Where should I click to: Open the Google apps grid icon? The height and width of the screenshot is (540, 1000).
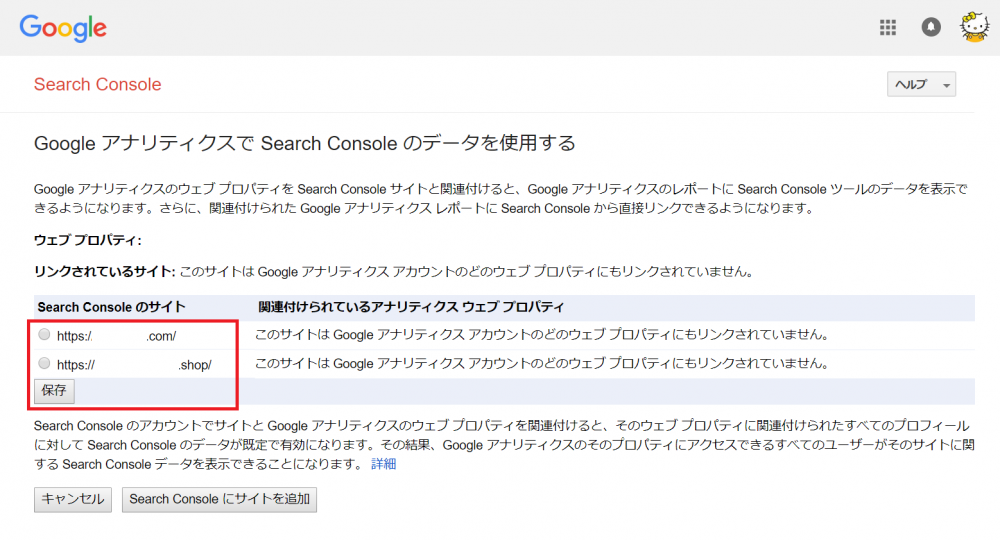pyautogui.click(x=888, y=27)
